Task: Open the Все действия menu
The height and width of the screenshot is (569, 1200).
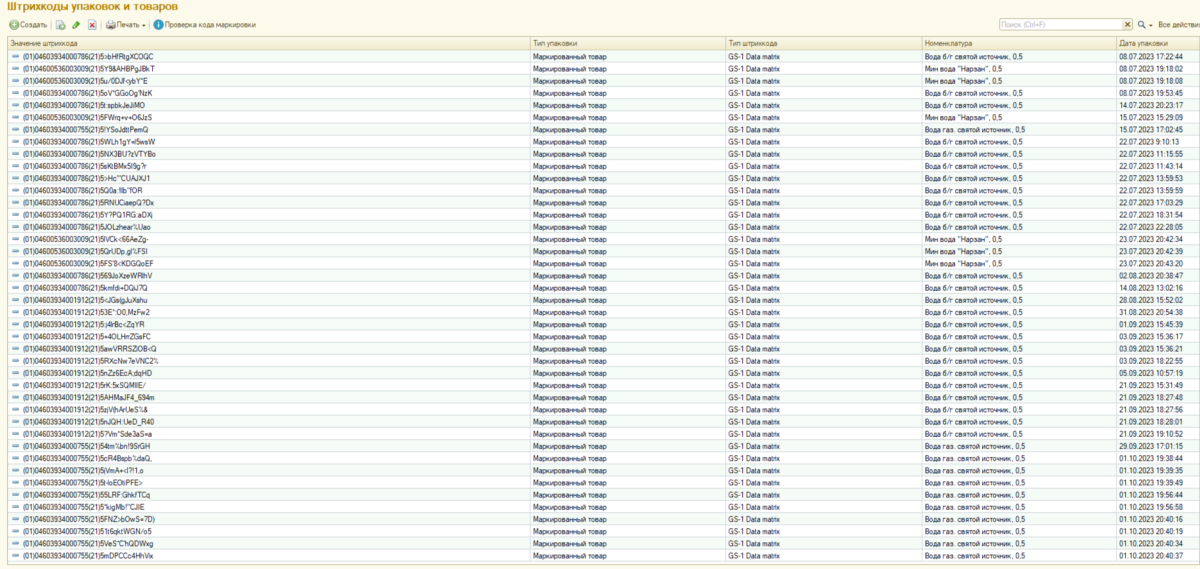Action: [1176, 24]
